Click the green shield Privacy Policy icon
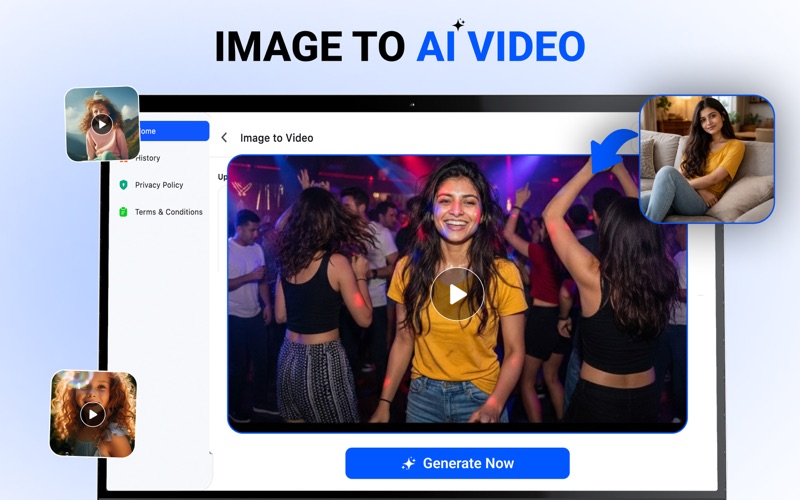 pos(123,185)
